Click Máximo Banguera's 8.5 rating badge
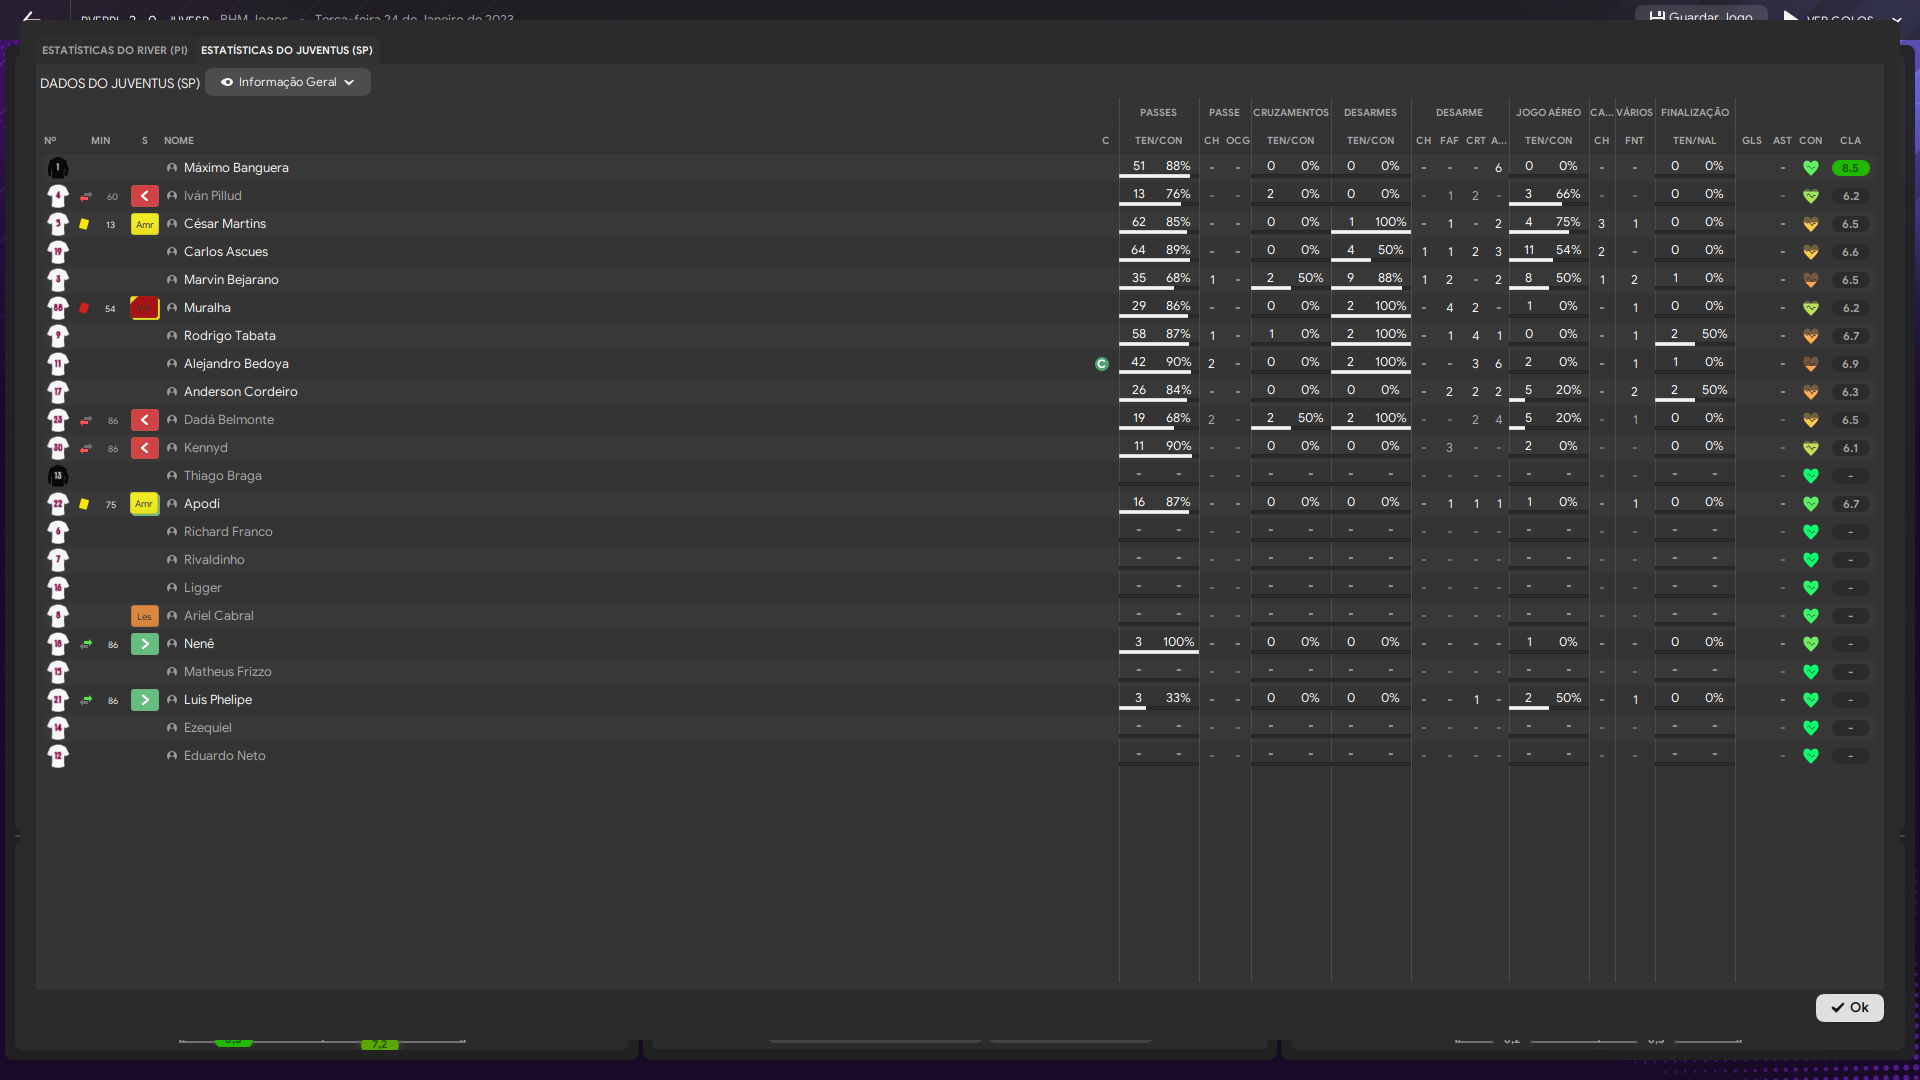Viewport: 1920px width, 1080px height. click(x=1850, y=168)
